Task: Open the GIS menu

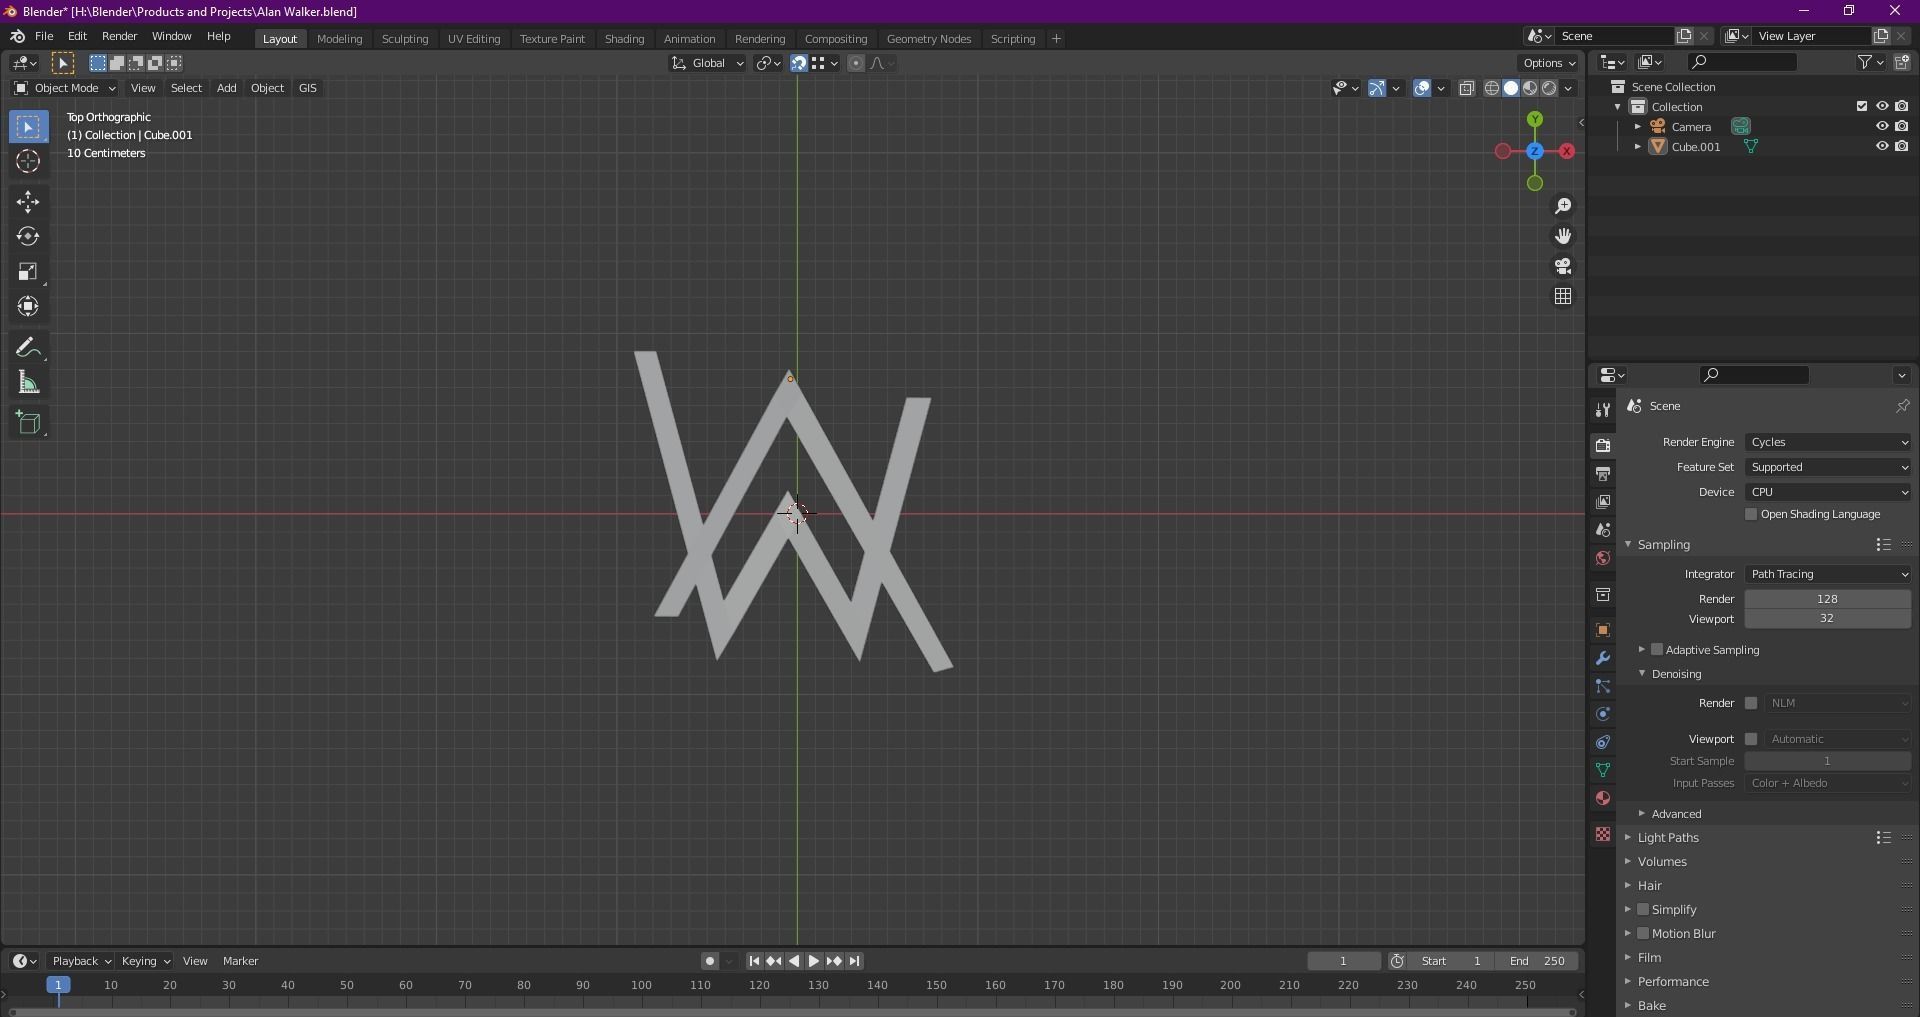Action: 307,88
